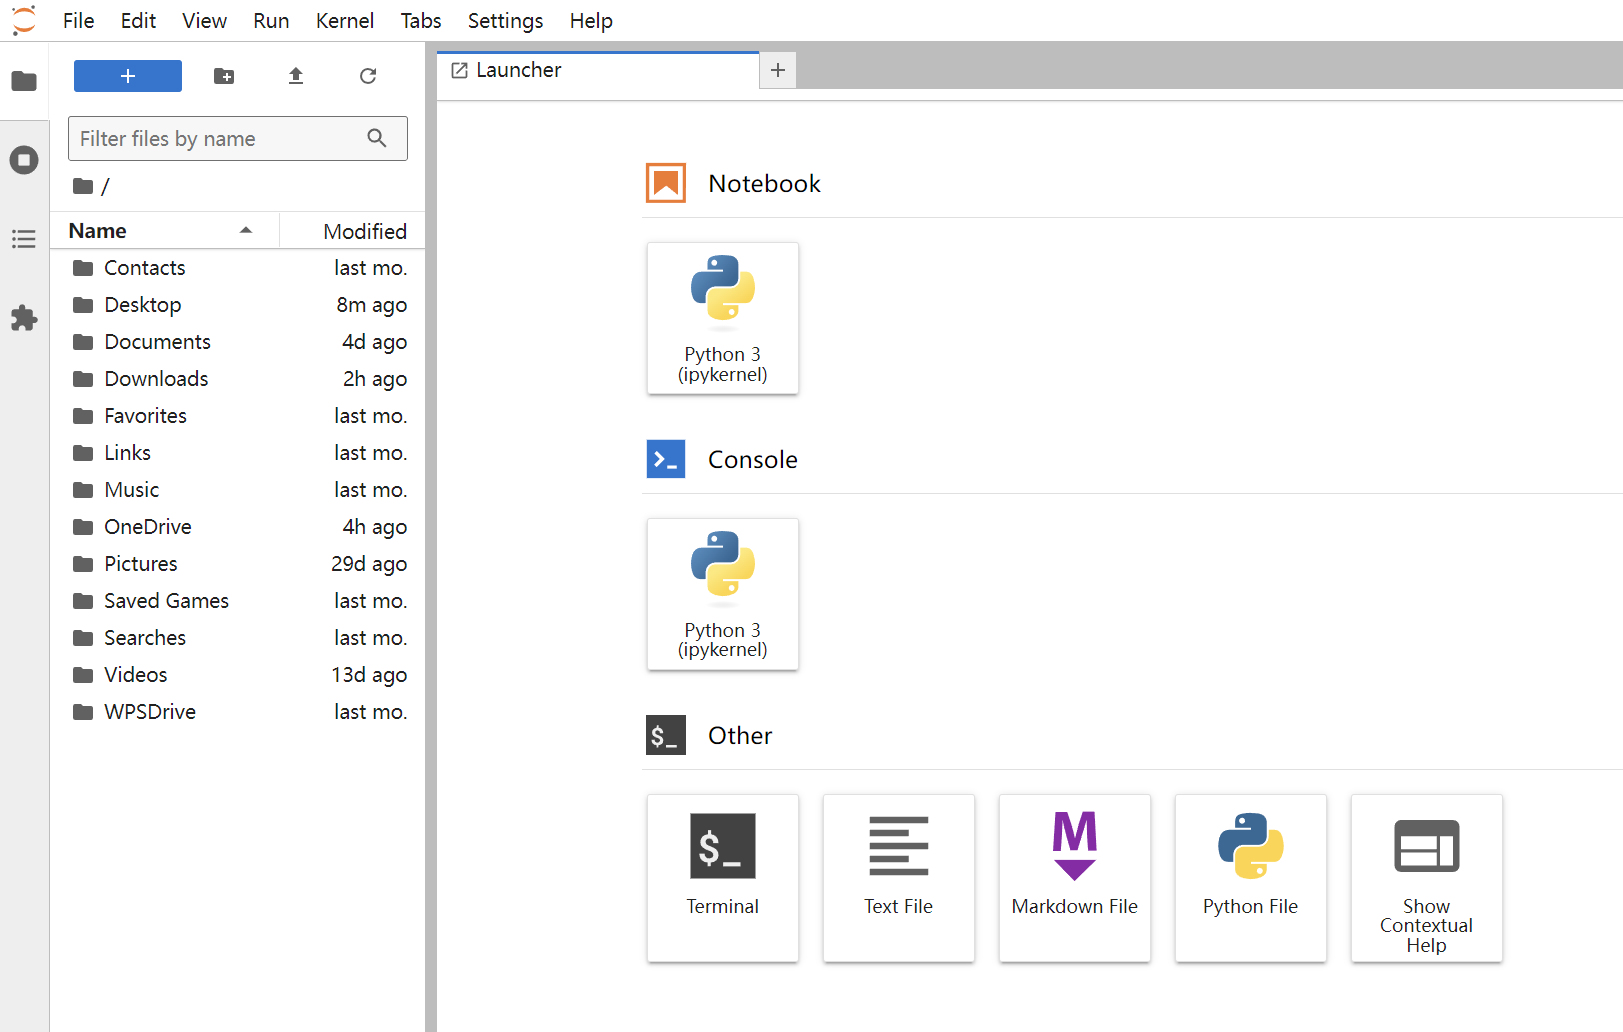Open the Running Terminals and Kernels sidebar

pyautogui.click(x=24, y=160)
